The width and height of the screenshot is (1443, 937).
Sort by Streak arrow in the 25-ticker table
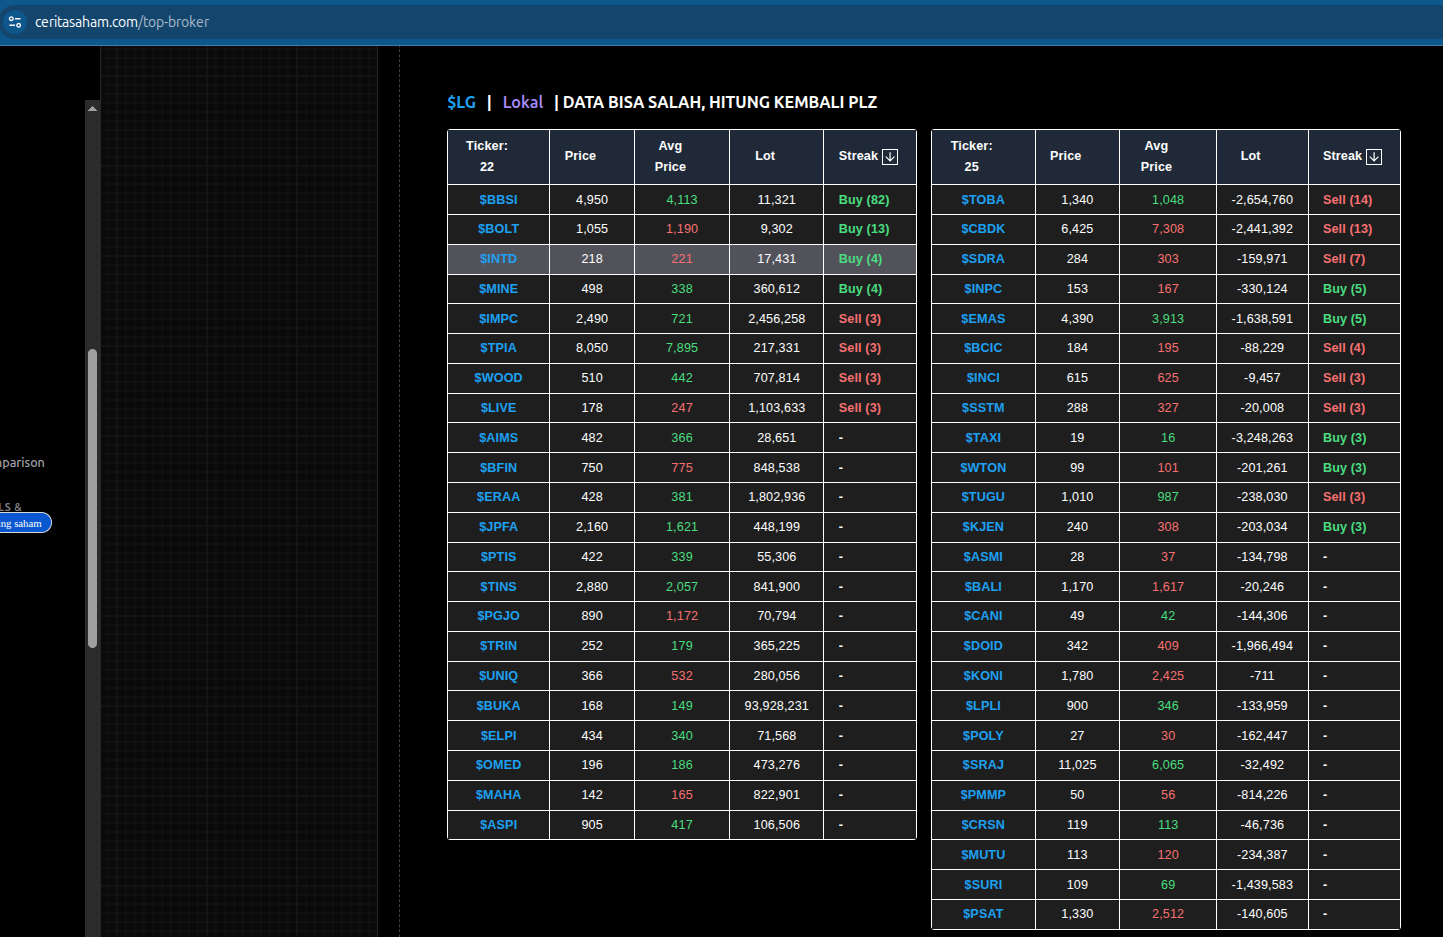1374,157
